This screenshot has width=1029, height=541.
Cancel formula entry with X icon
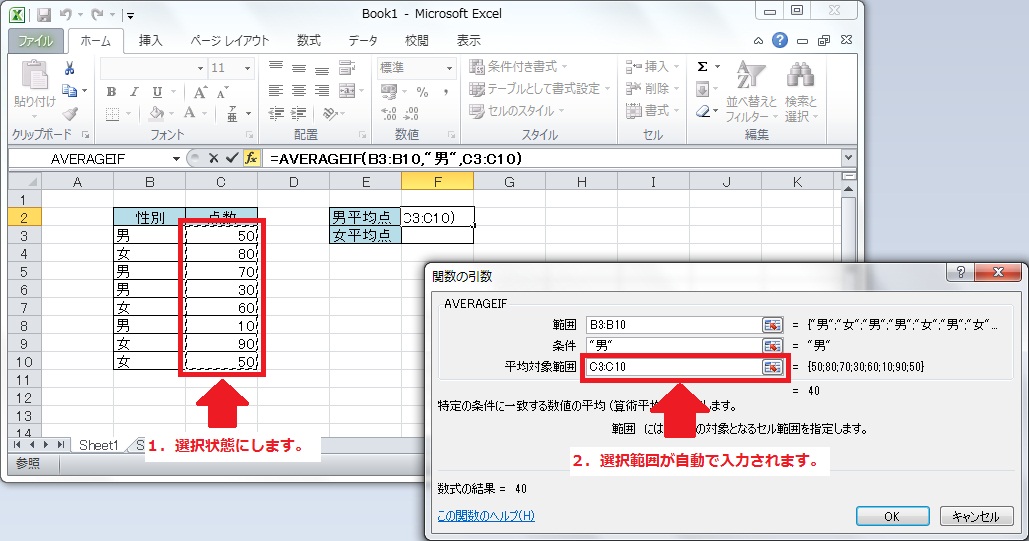pyautogui.click(x=213, y=158)
